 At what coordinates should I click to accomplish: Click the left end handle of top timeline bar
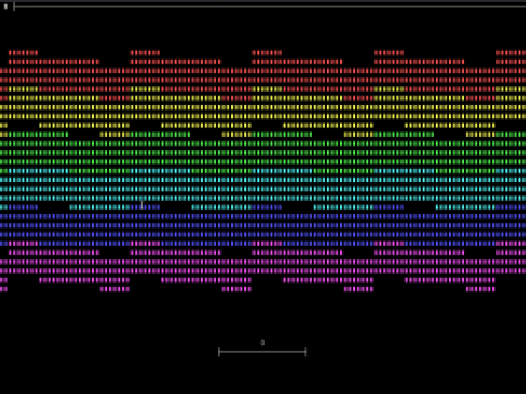(14, 6)
